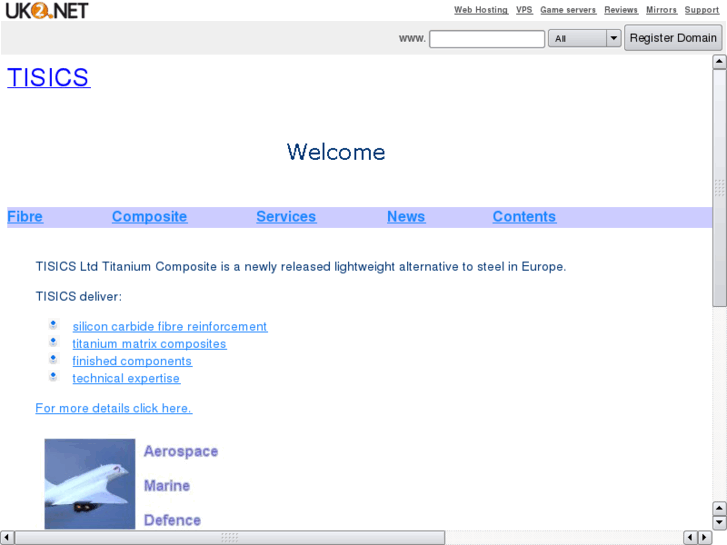Open technical expertise link
727x545 pixels.
(x=126, y=378)
